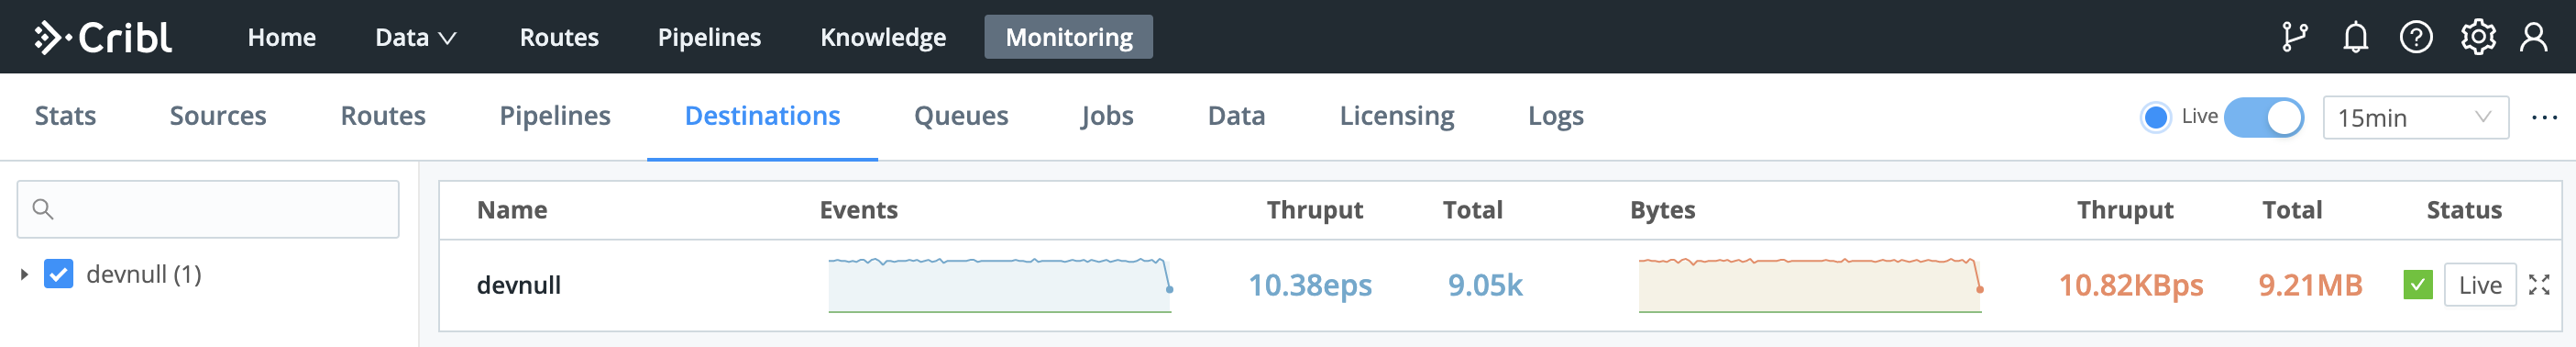2576x347 pixels.
Task: Click the 10.38eps events thruput value
Action: click(x=1309, y=286)
